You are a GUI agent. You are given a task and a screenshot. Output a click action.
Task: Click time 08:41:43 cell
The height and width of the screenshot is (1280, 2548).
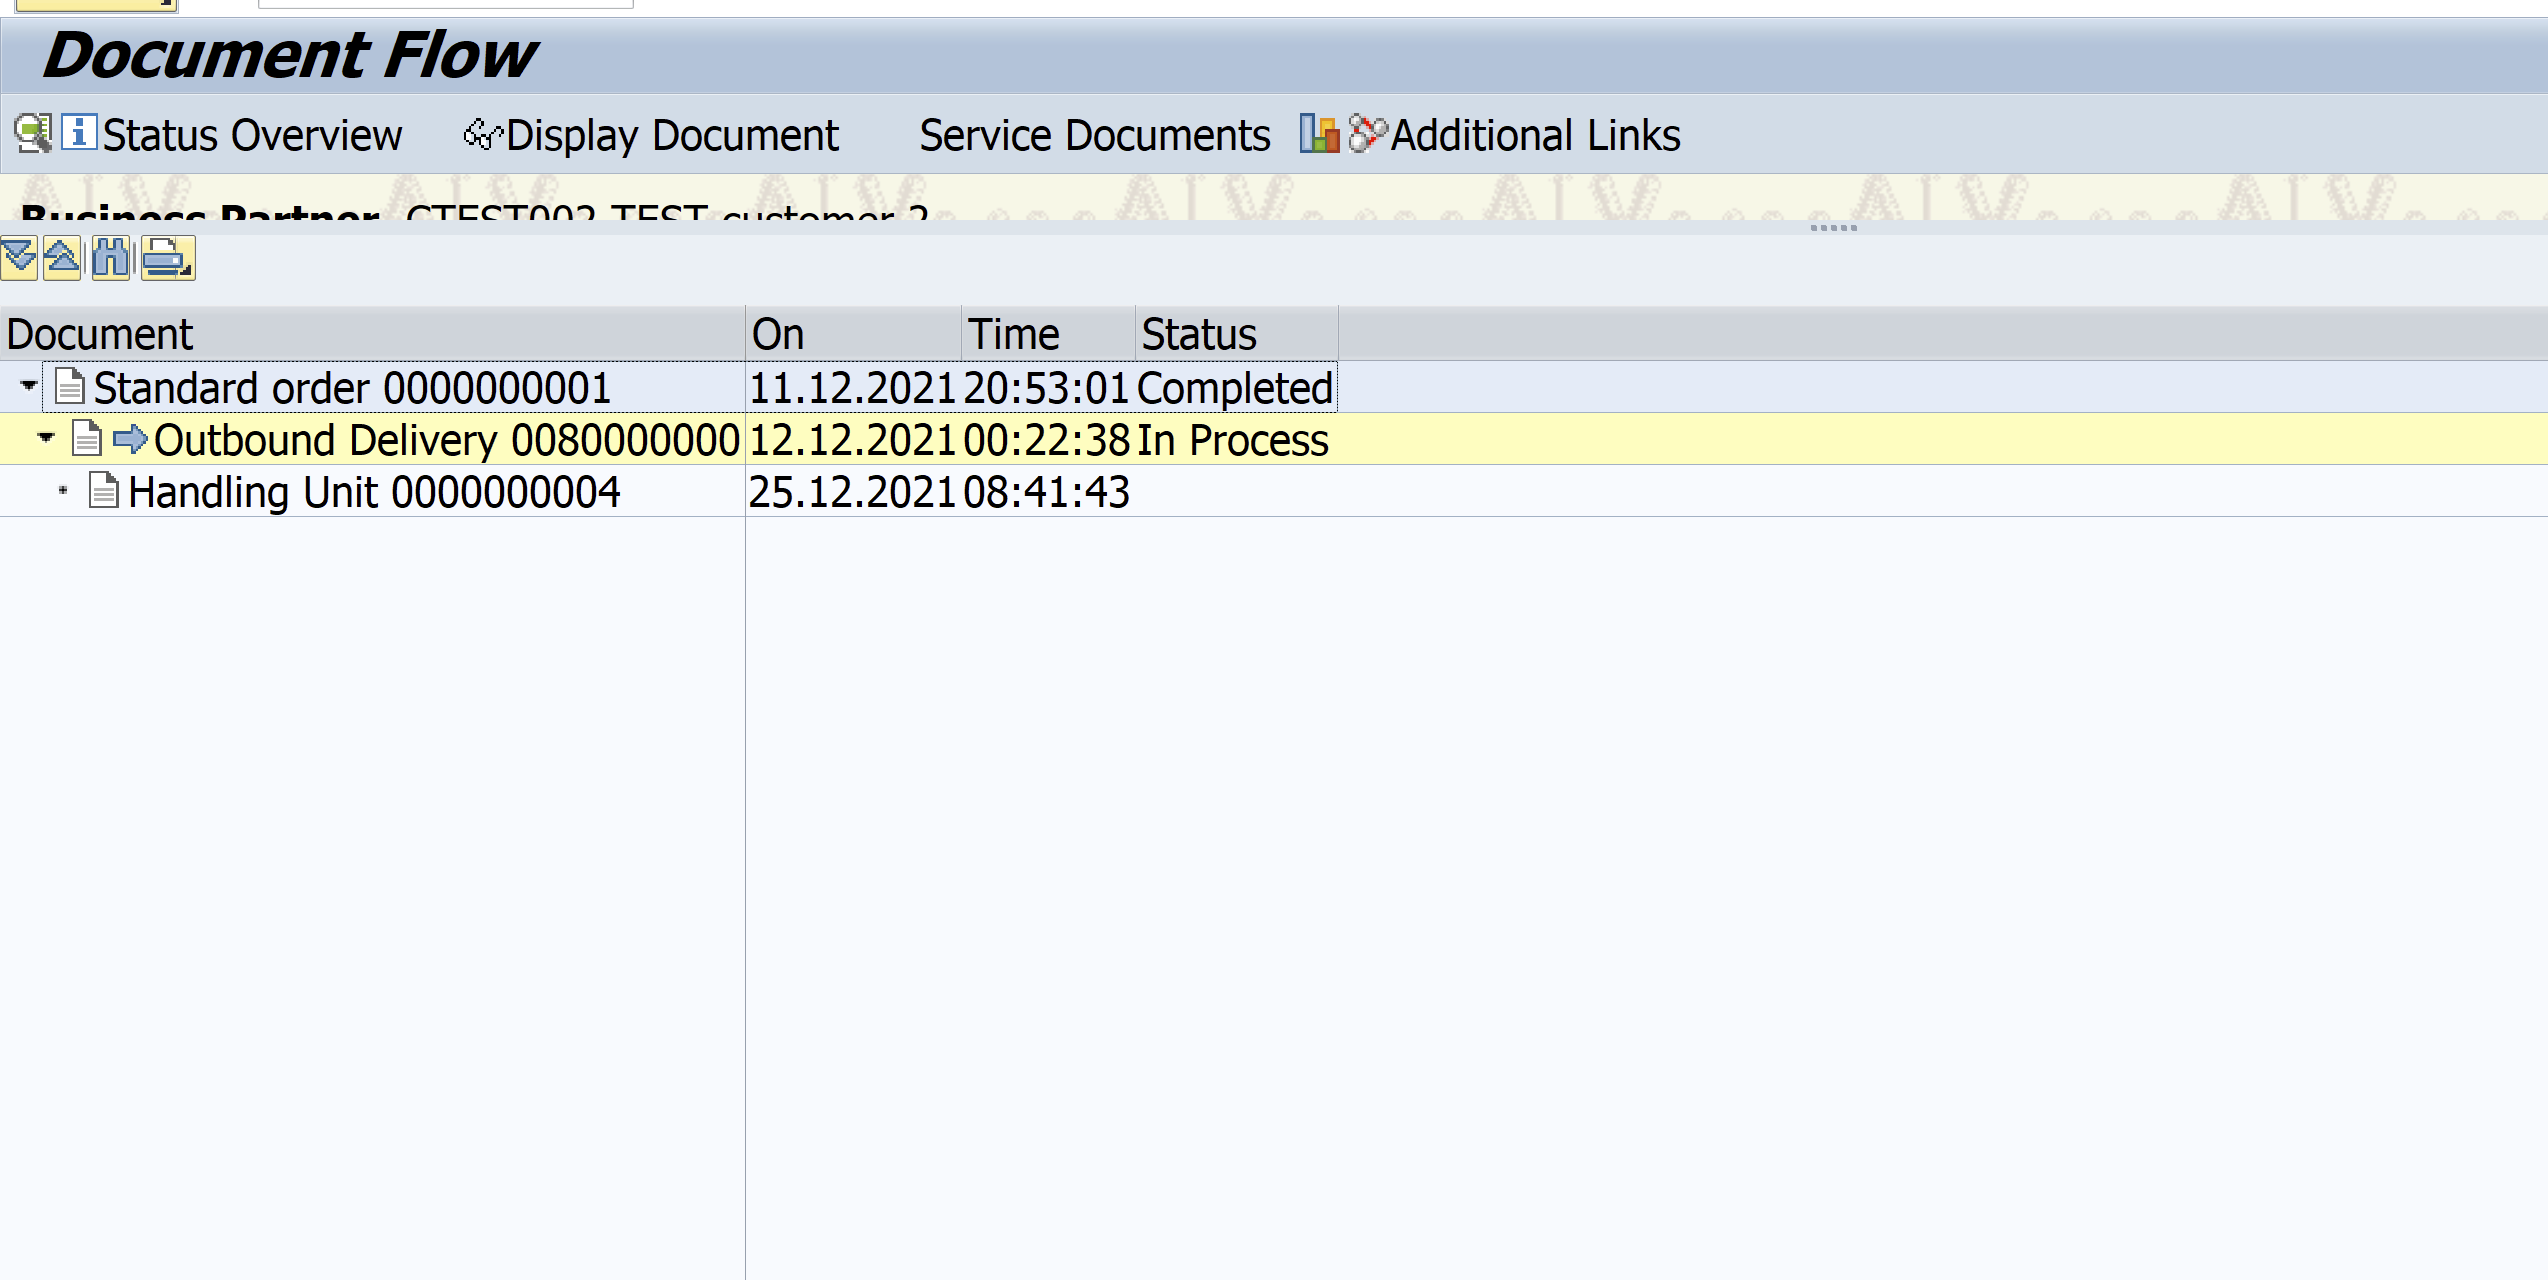1047,492
